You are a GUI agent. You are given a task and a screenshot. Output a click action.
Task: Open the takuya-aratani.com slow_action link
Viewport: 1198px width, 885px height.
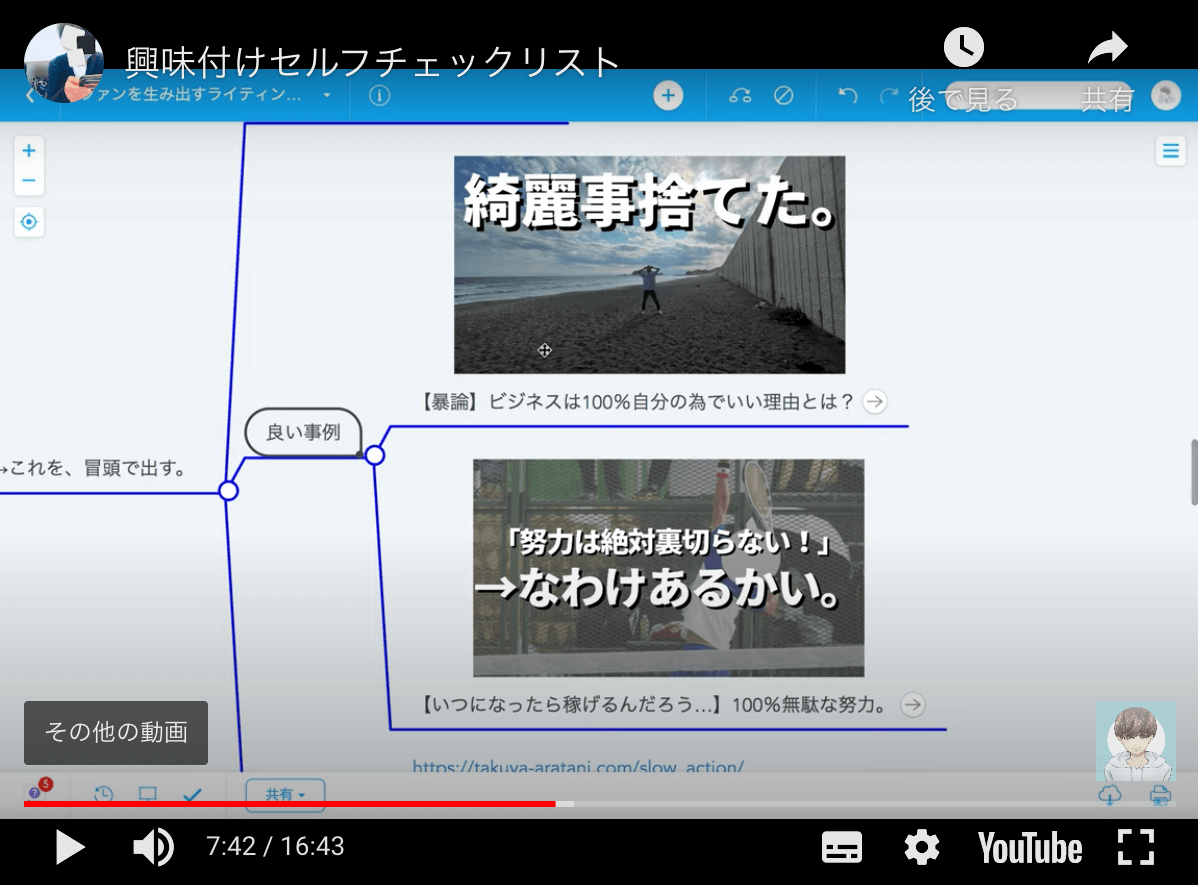(578, 767)
